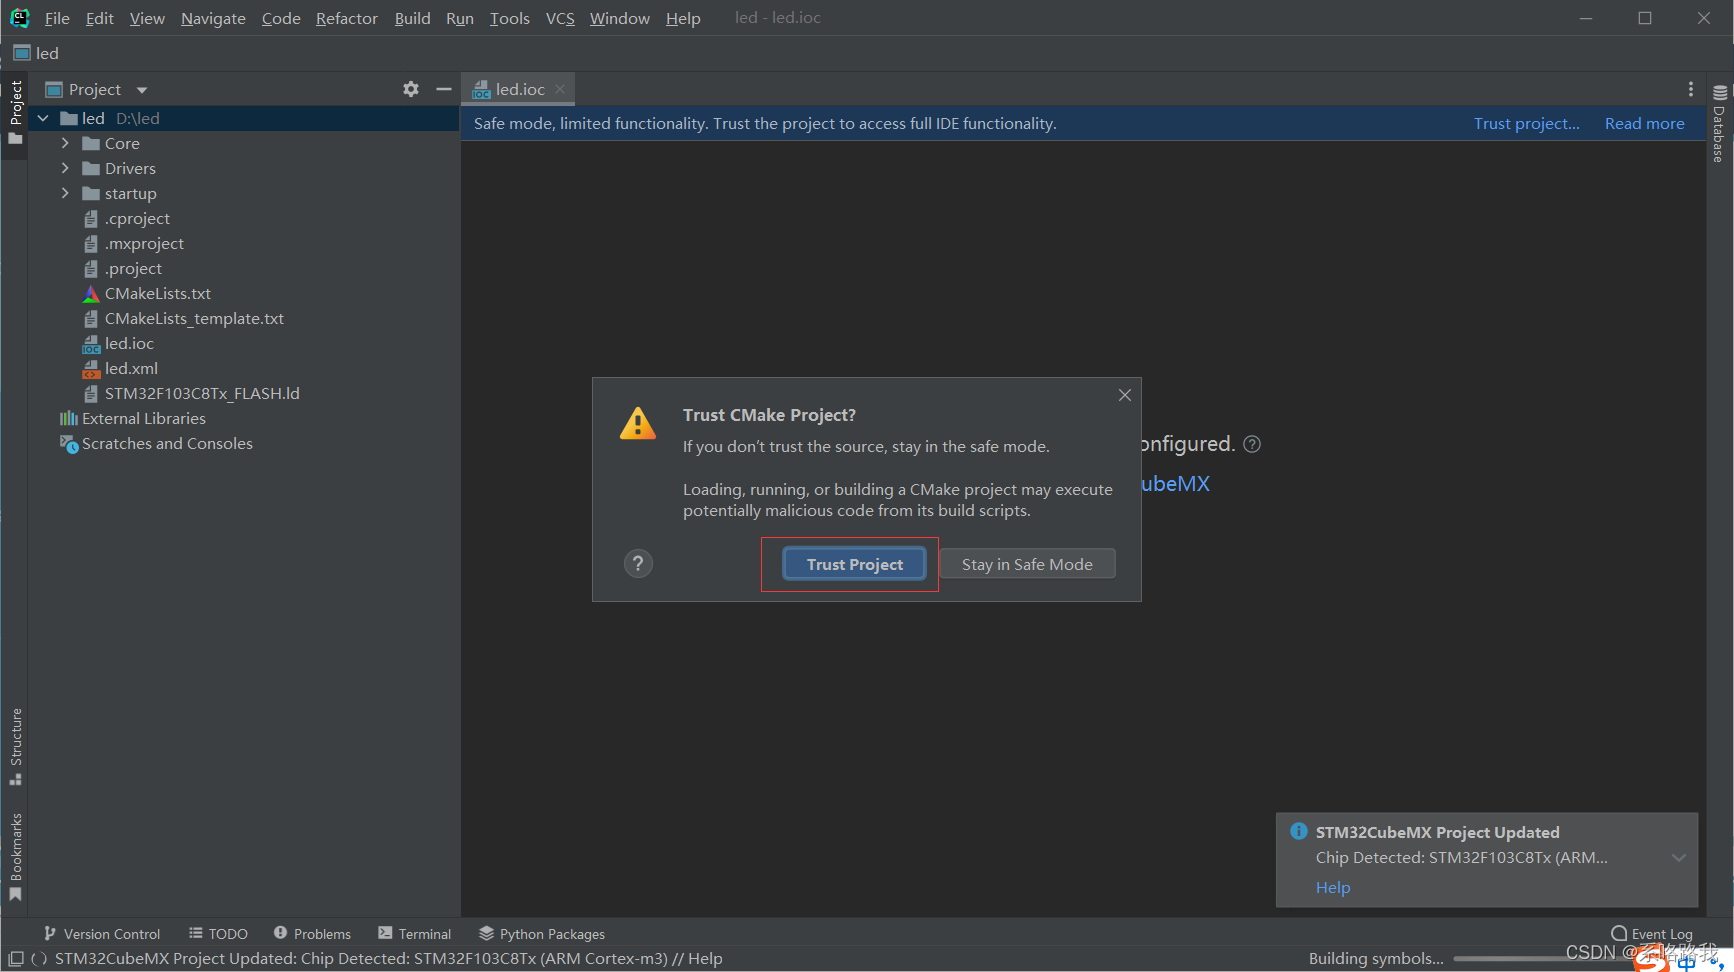Image resolution: width=1734 pixels, height=972 pixels.
Task: Open the Event Log
Action: [x=1652, y=934]
